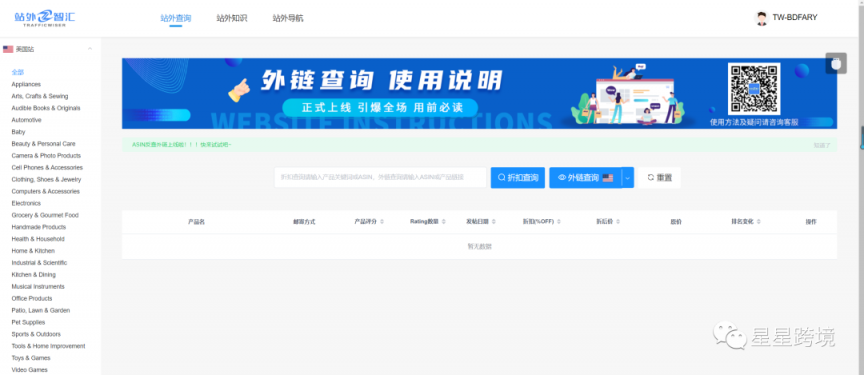Screen dimensions: 864x375
Task: Select Handmade Products category
Action: click(x=39, y=227)
